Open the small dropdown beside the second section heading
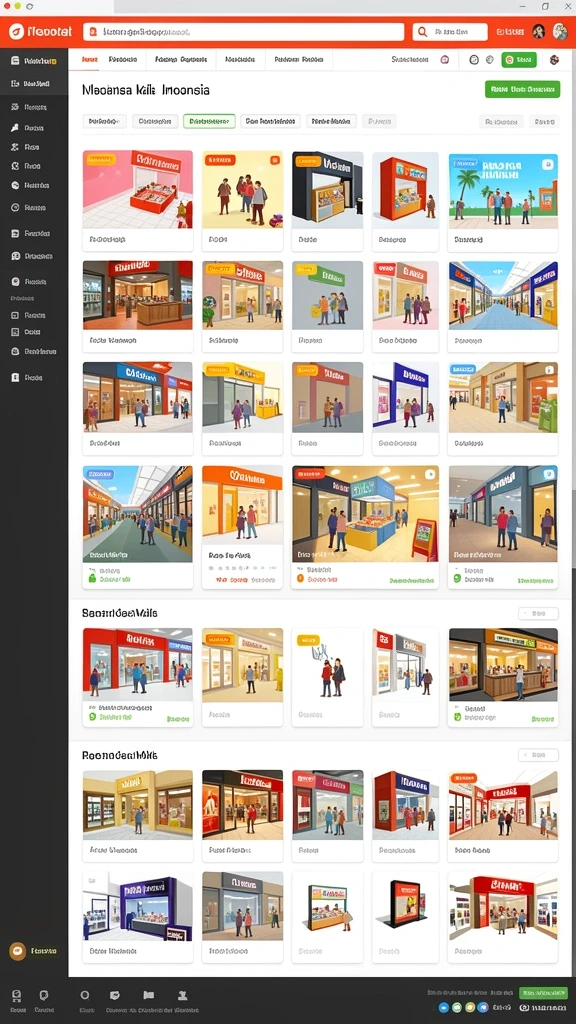 (x=538, y=613)
